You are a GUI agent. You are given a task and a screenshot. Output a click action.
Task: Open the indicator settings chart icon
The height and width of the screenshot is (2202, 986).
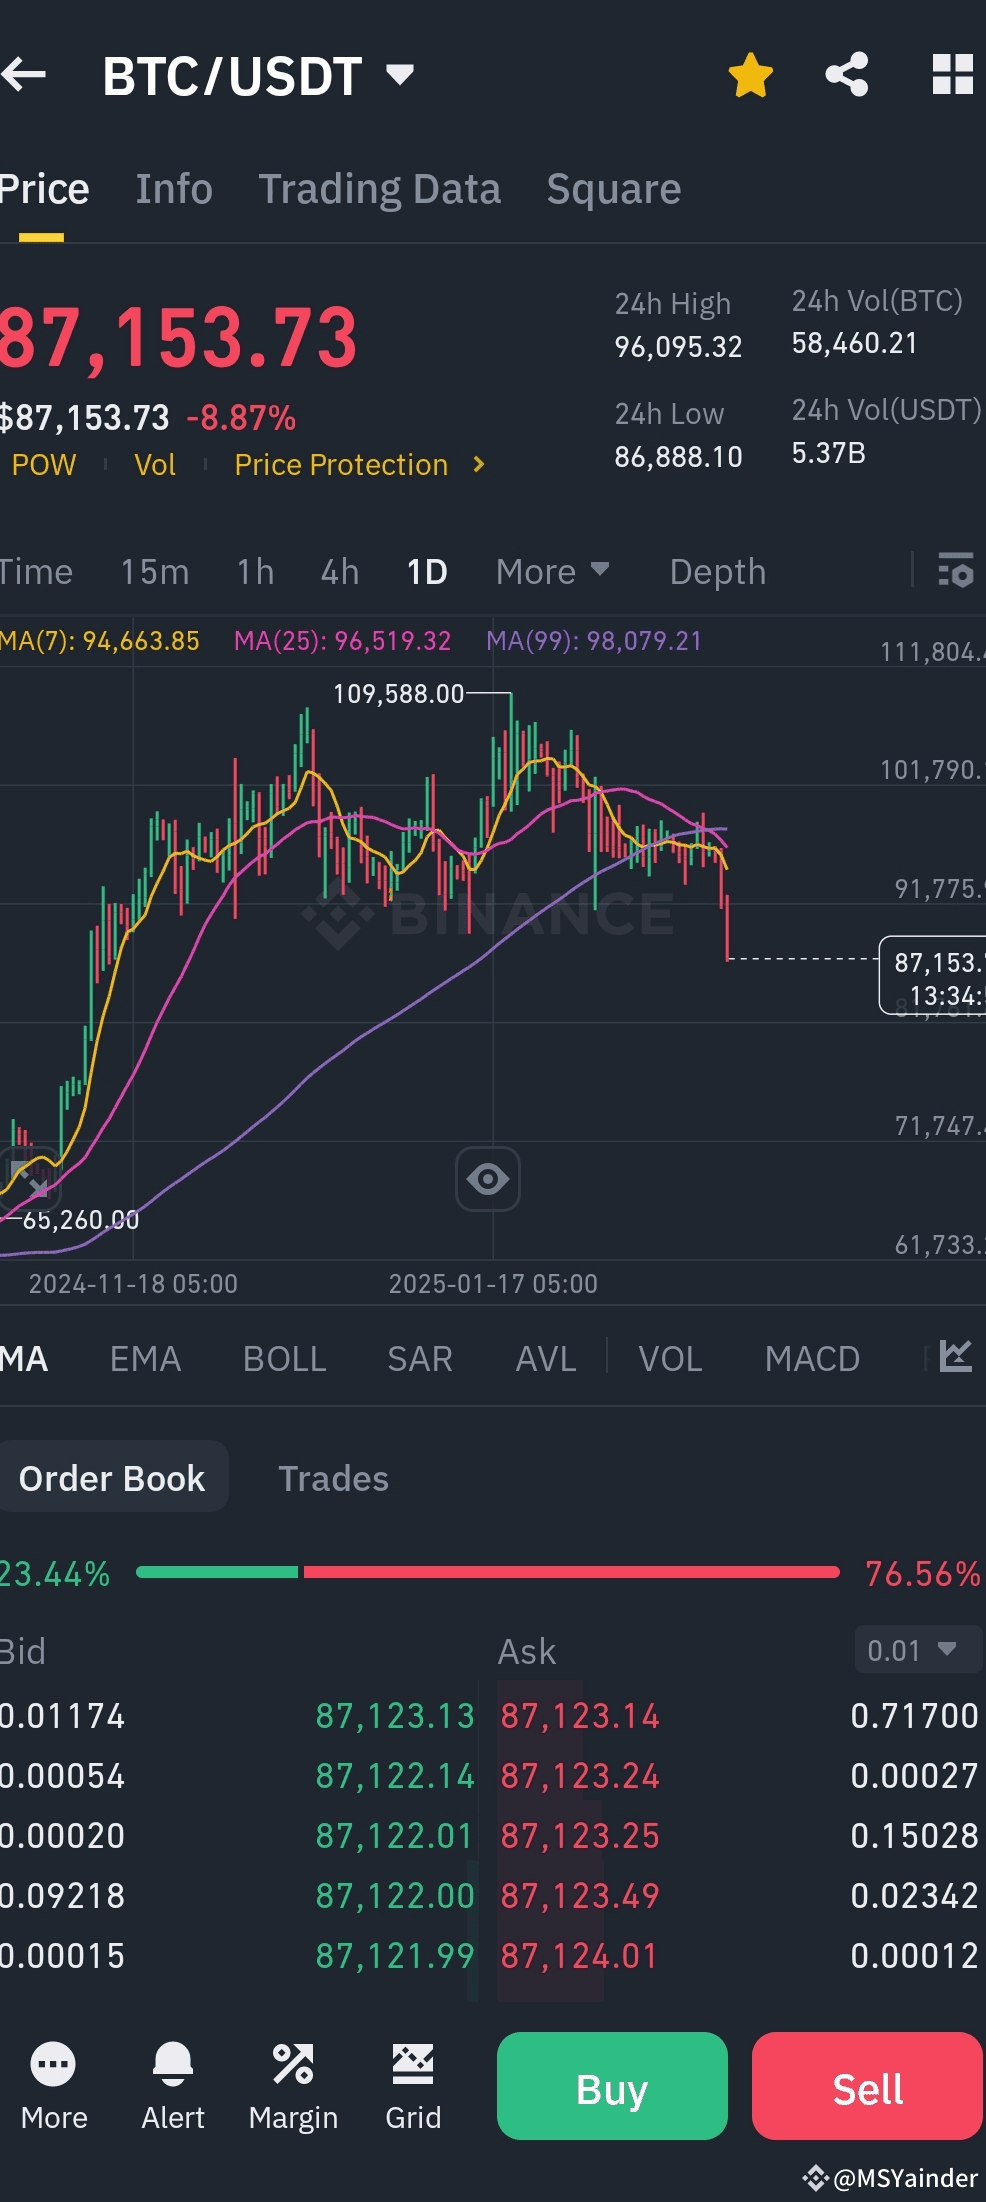pos(955,1356)
